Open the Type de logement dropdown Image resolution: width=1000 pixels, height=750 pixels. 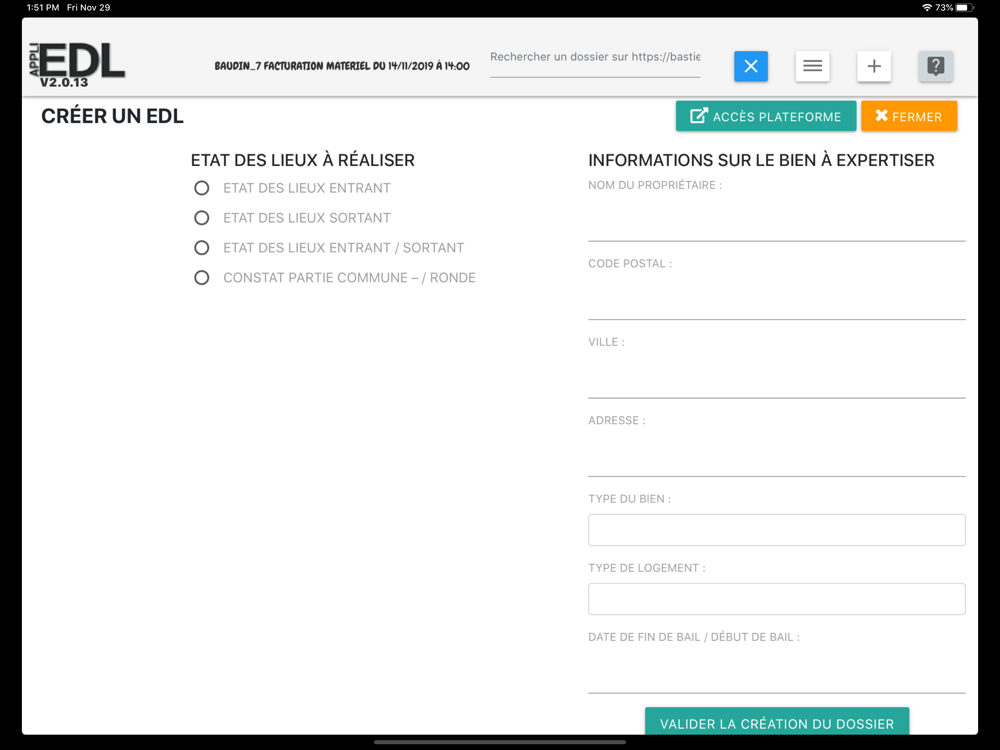777,599
